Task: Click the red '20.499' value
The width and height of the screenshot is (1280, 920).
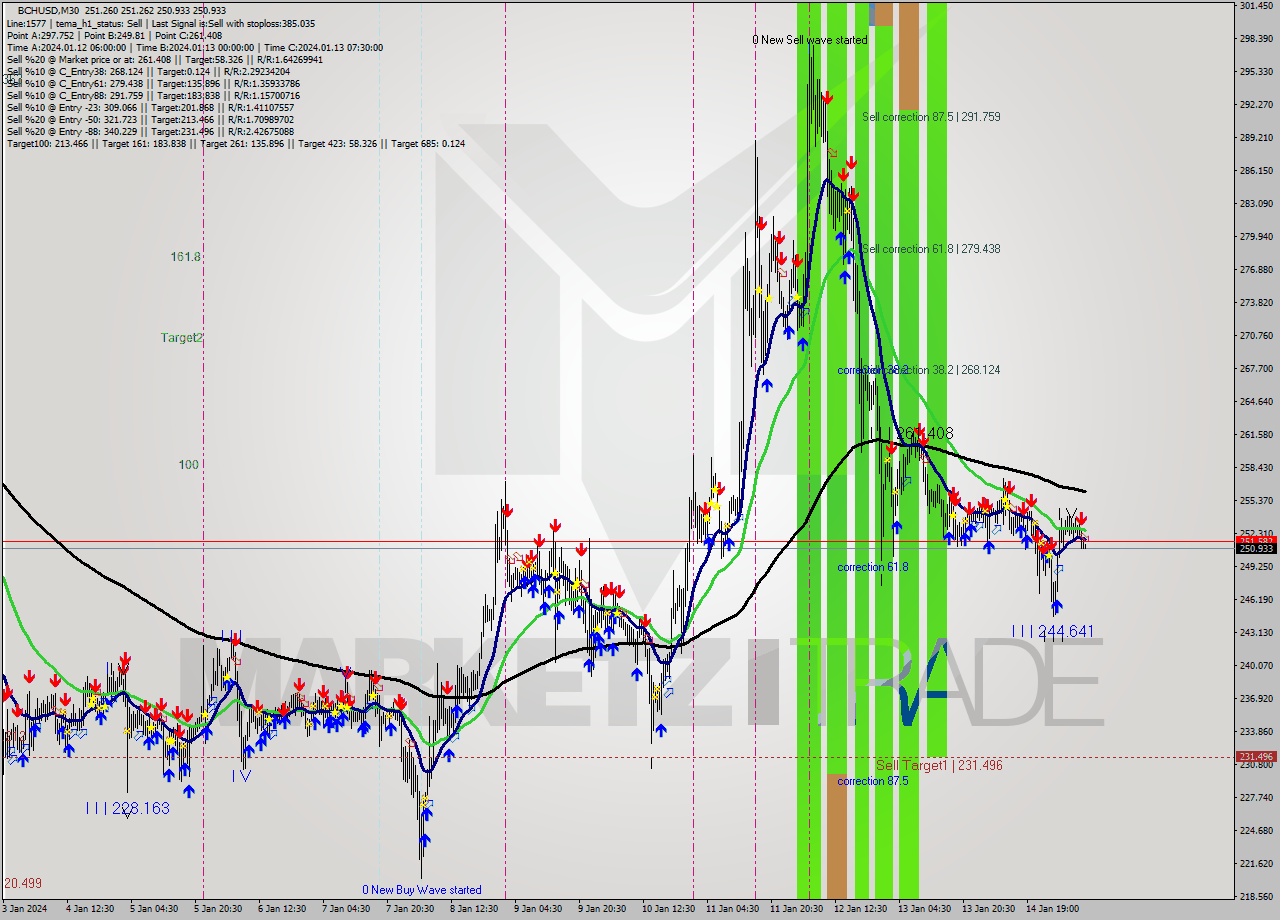Action: [x=23, y=883]
